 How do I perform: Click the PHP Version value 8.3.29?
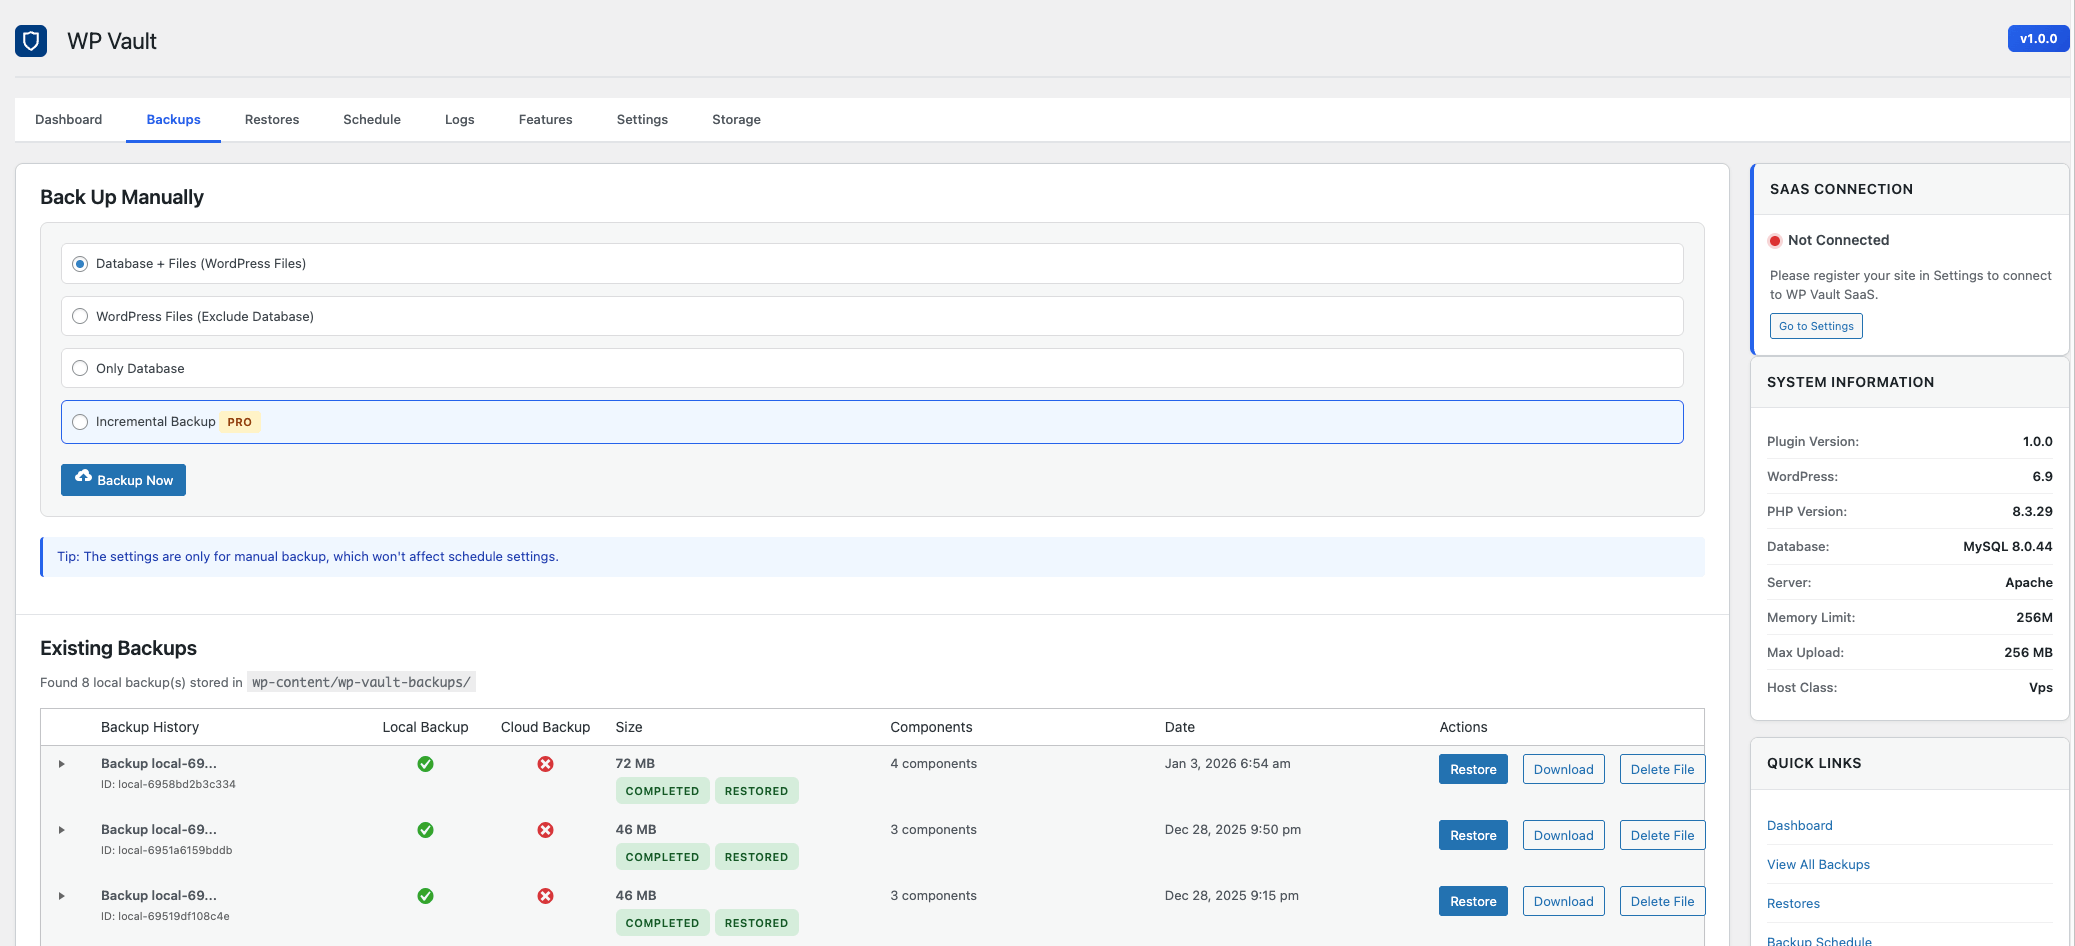(x=2032, y=512)
